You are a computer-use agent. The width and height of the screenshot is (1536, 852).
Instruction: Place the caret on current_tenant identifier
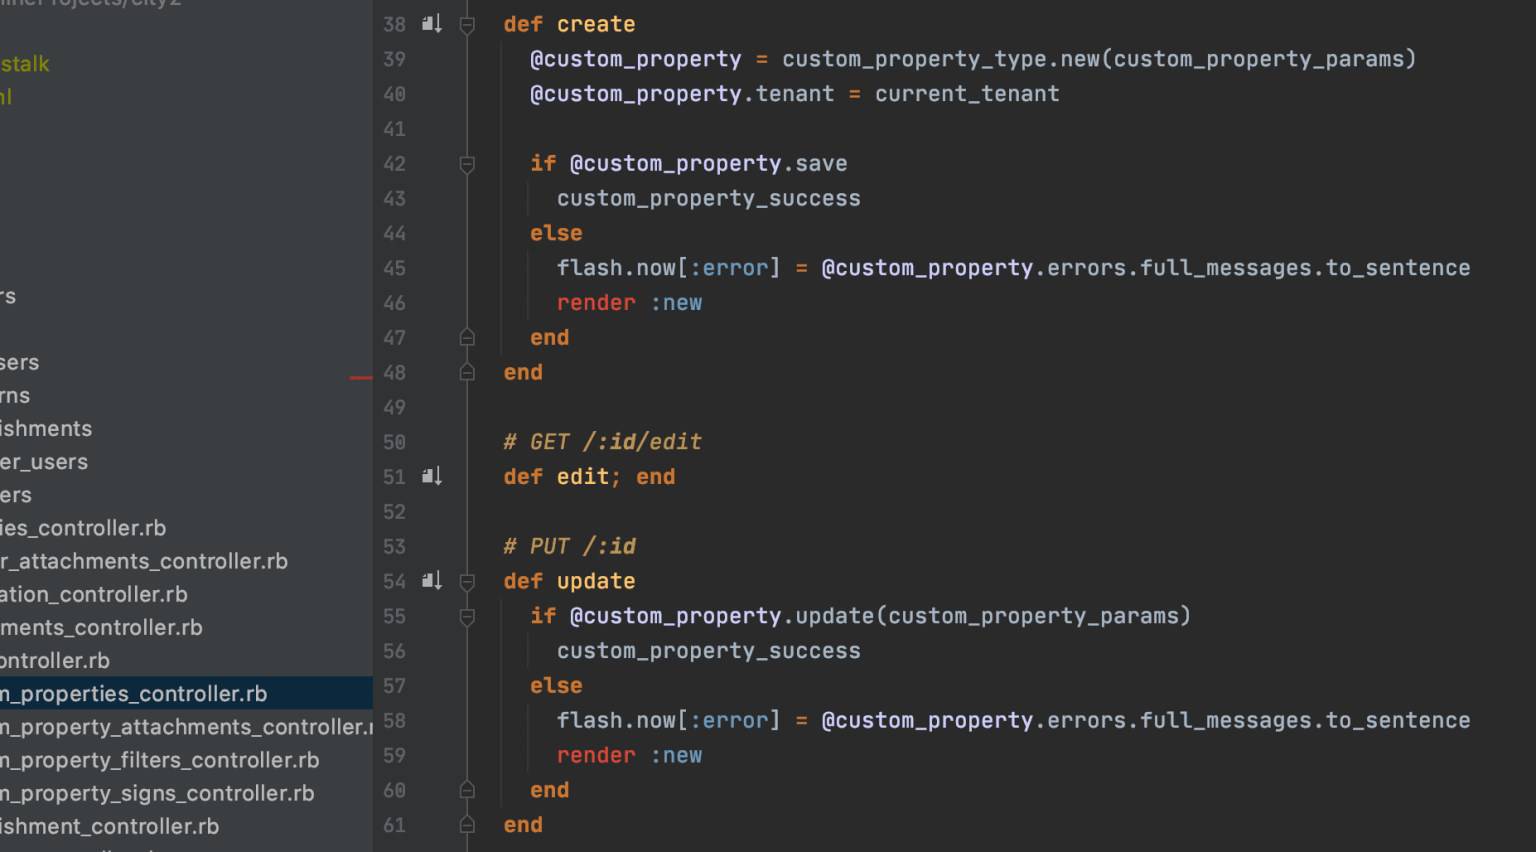pos(966,93)
